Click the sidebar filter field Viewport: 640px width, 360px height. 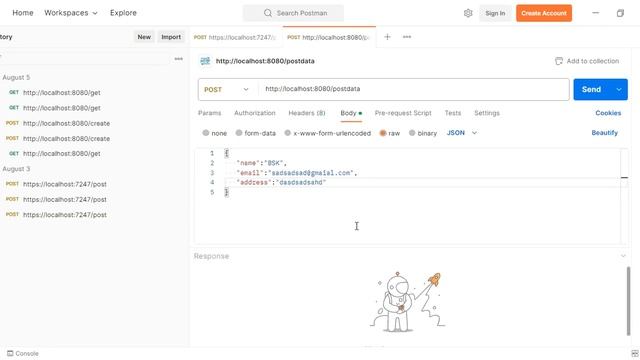[86, 59]
